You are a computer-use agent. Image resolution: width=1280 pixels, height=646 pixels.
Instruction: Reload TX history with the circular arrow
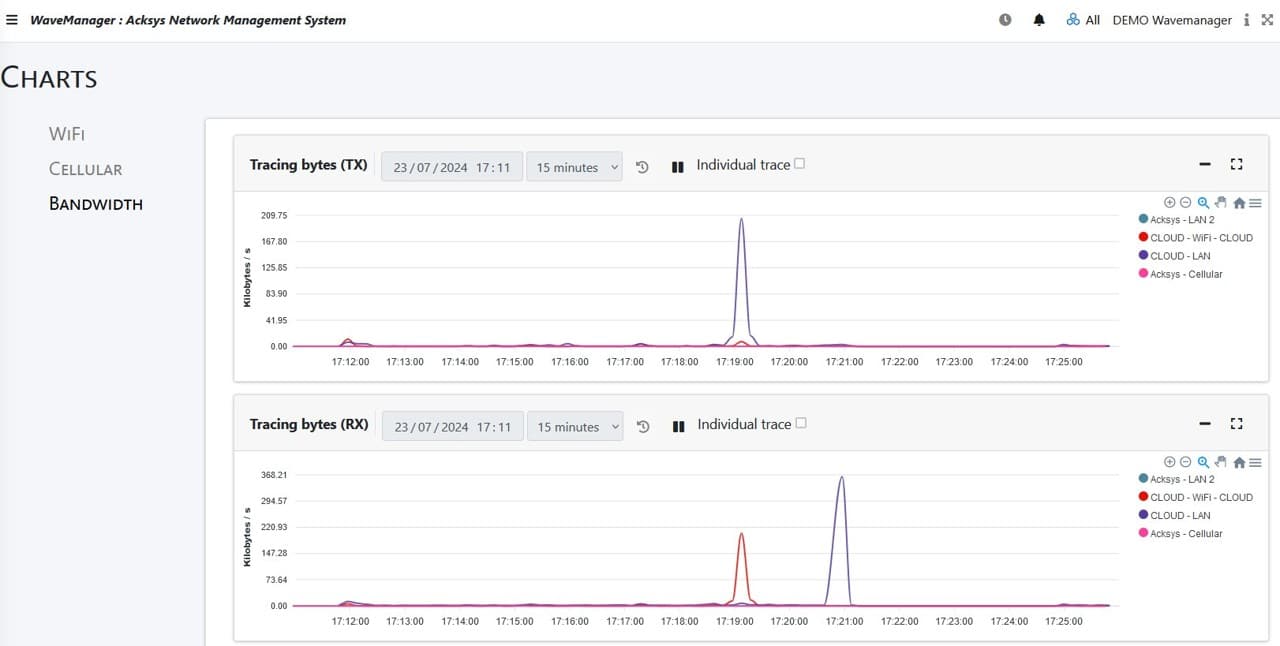[x=641, y=167]
